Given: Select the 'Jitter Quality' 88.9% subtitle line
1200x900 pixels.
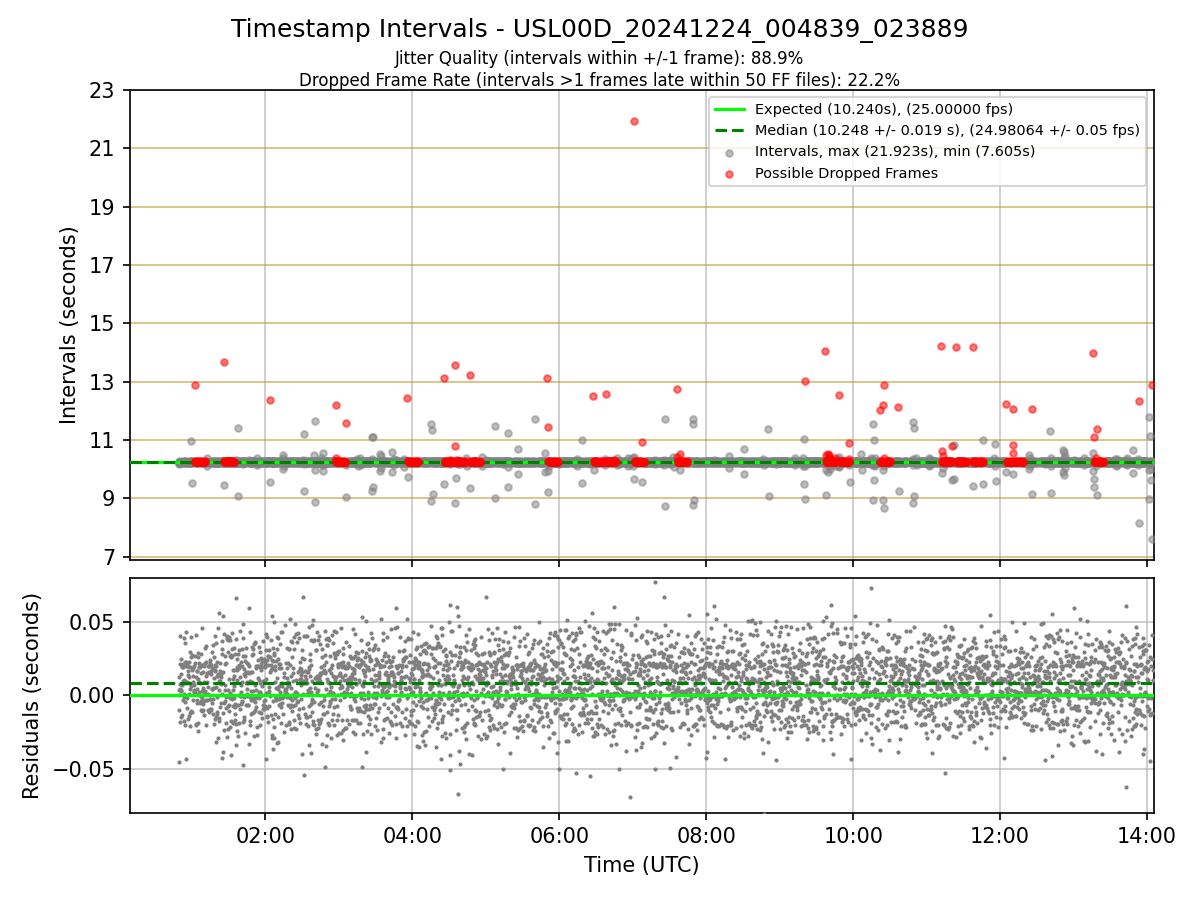Looking at the screenshot, I should (599, 58).
